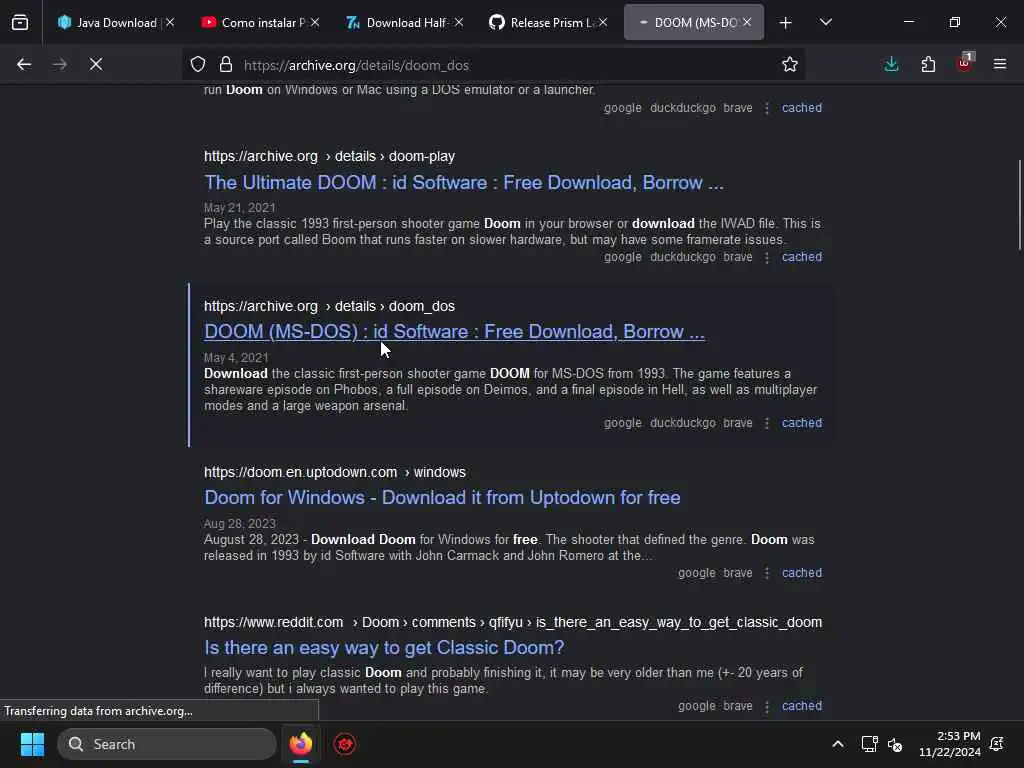Close the DOOM (MS-DOS) tab
This screenshot has height=768, width=1024.
pos(746,22)
